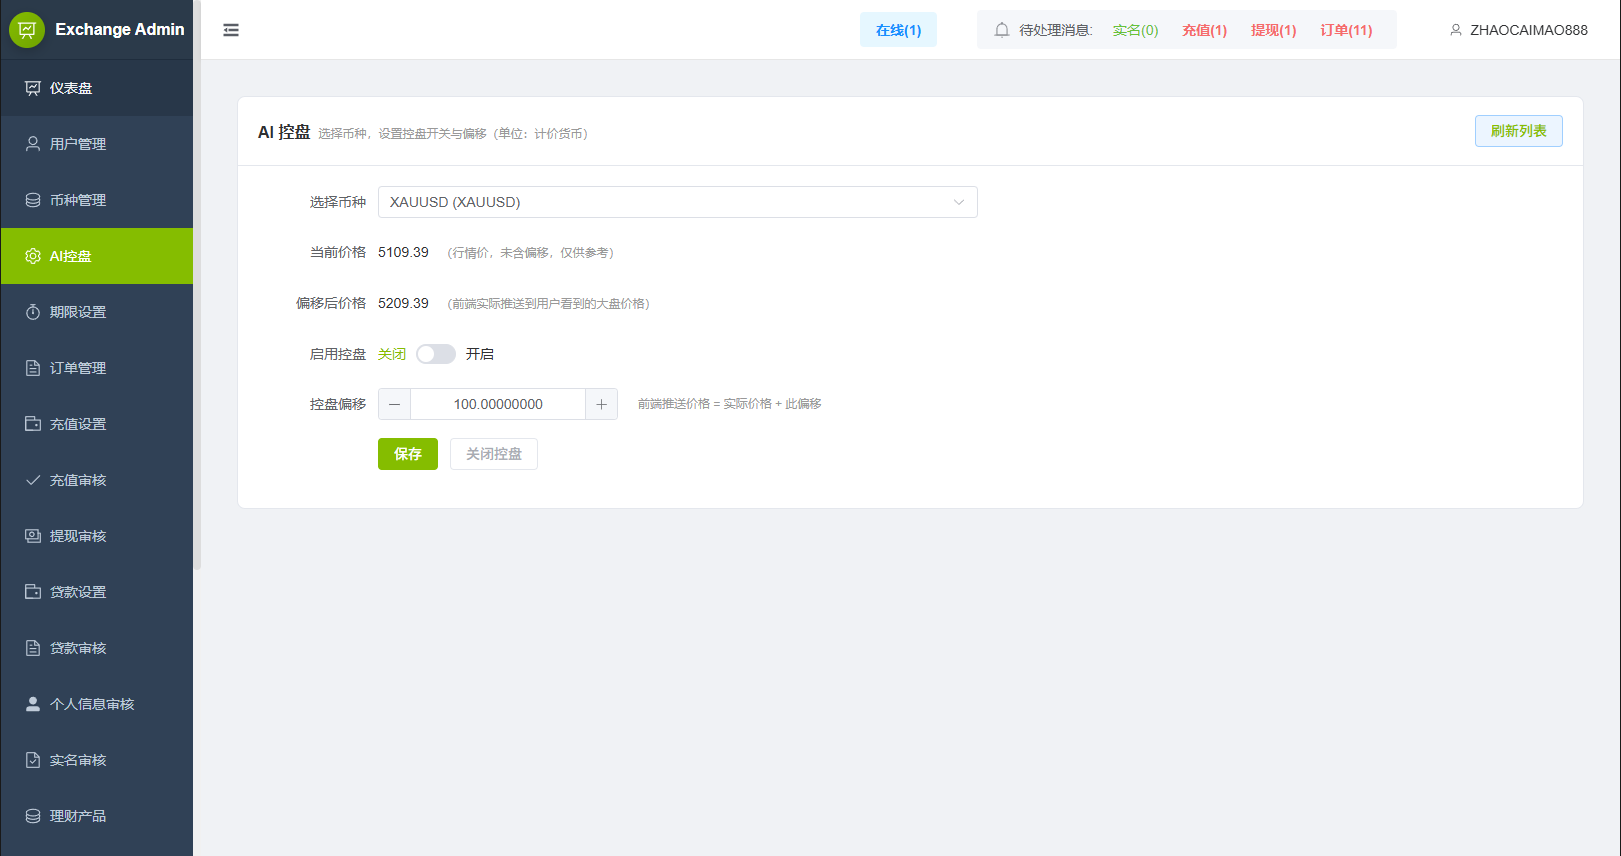Open 仪表盘 dashboard icon in sidebar
The width and height of the screenshot is (1621, 856).
[x=33, y=88]
